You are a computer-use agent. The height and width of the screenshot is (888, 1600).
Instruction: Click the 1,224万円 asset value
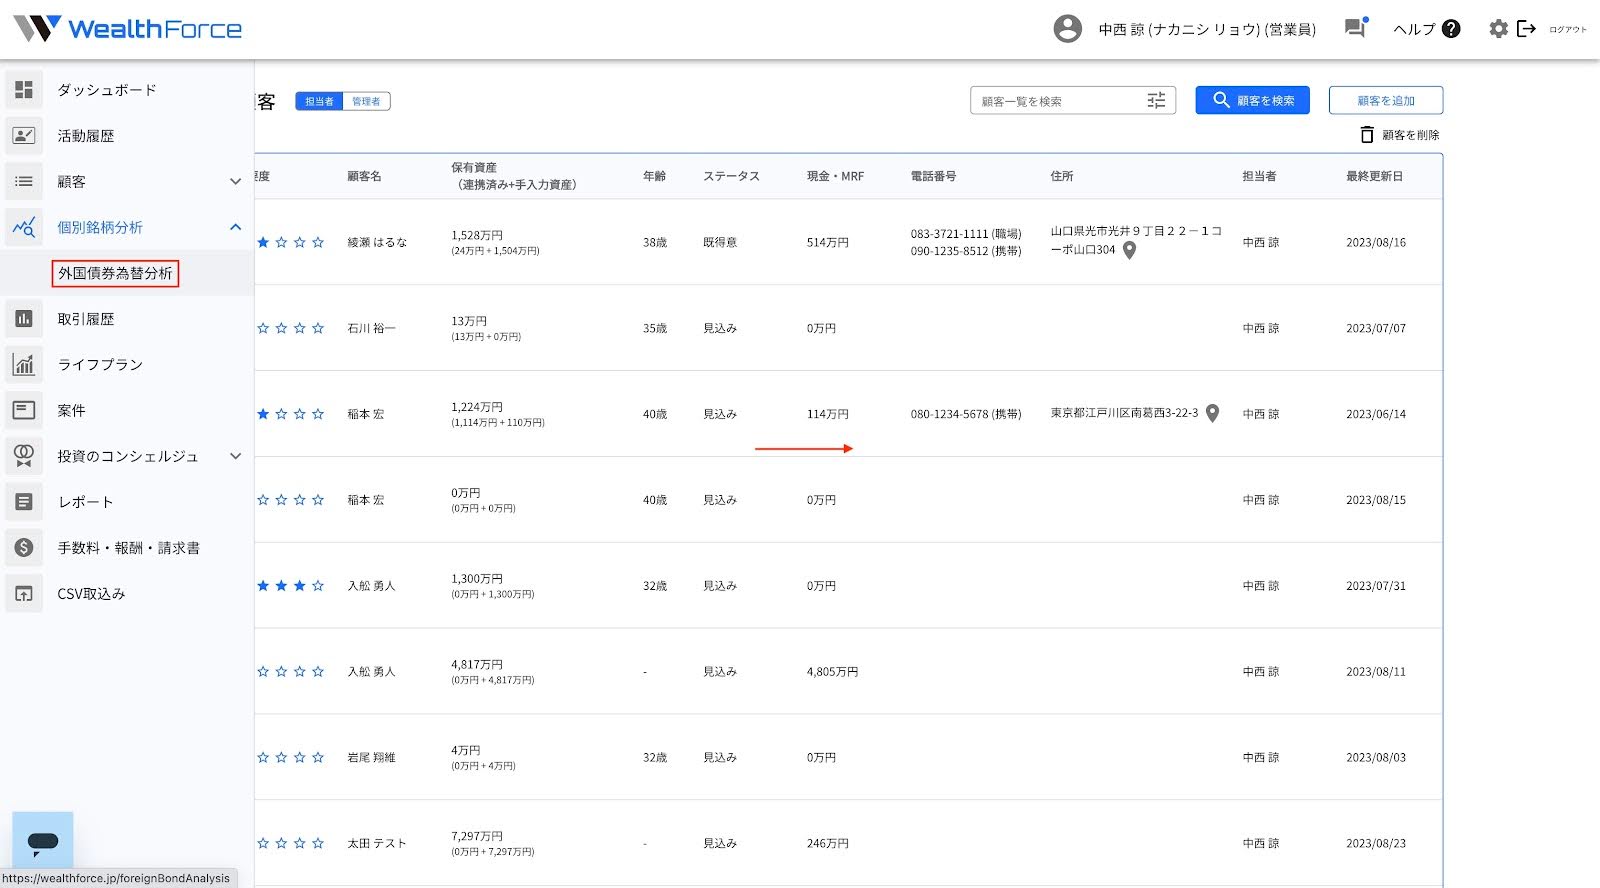(477, 407)
